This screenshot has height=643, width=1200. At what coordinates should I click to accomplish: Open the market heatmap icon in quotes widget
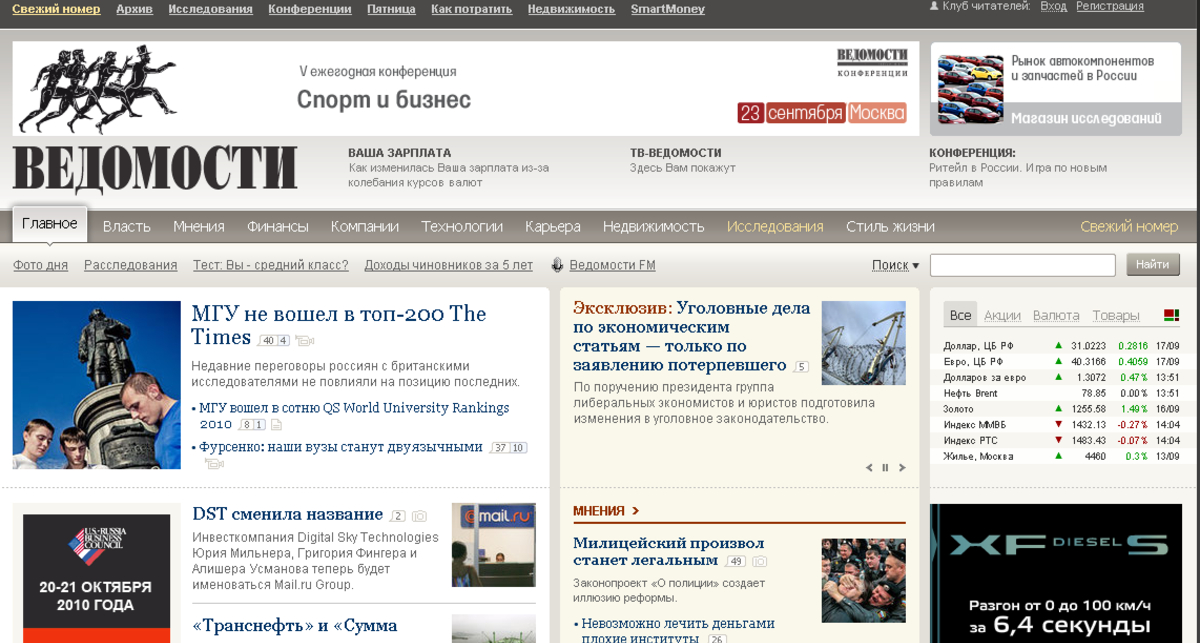(x=1171, y=315)
